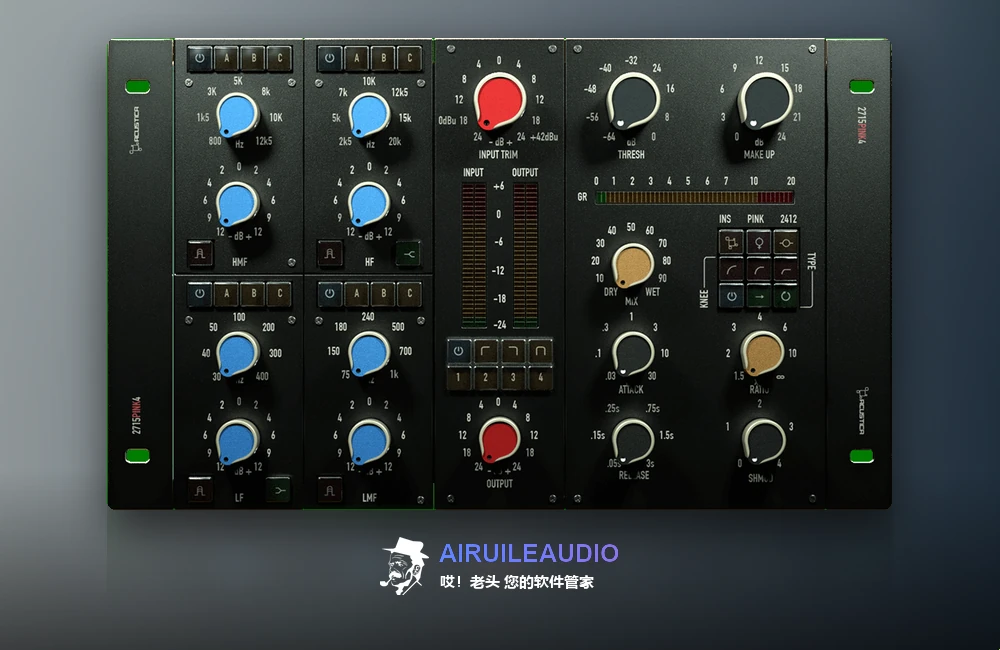The image size is (1000, 650).
Task: Enable the band-pass filter icon
Action: [541, 351]
